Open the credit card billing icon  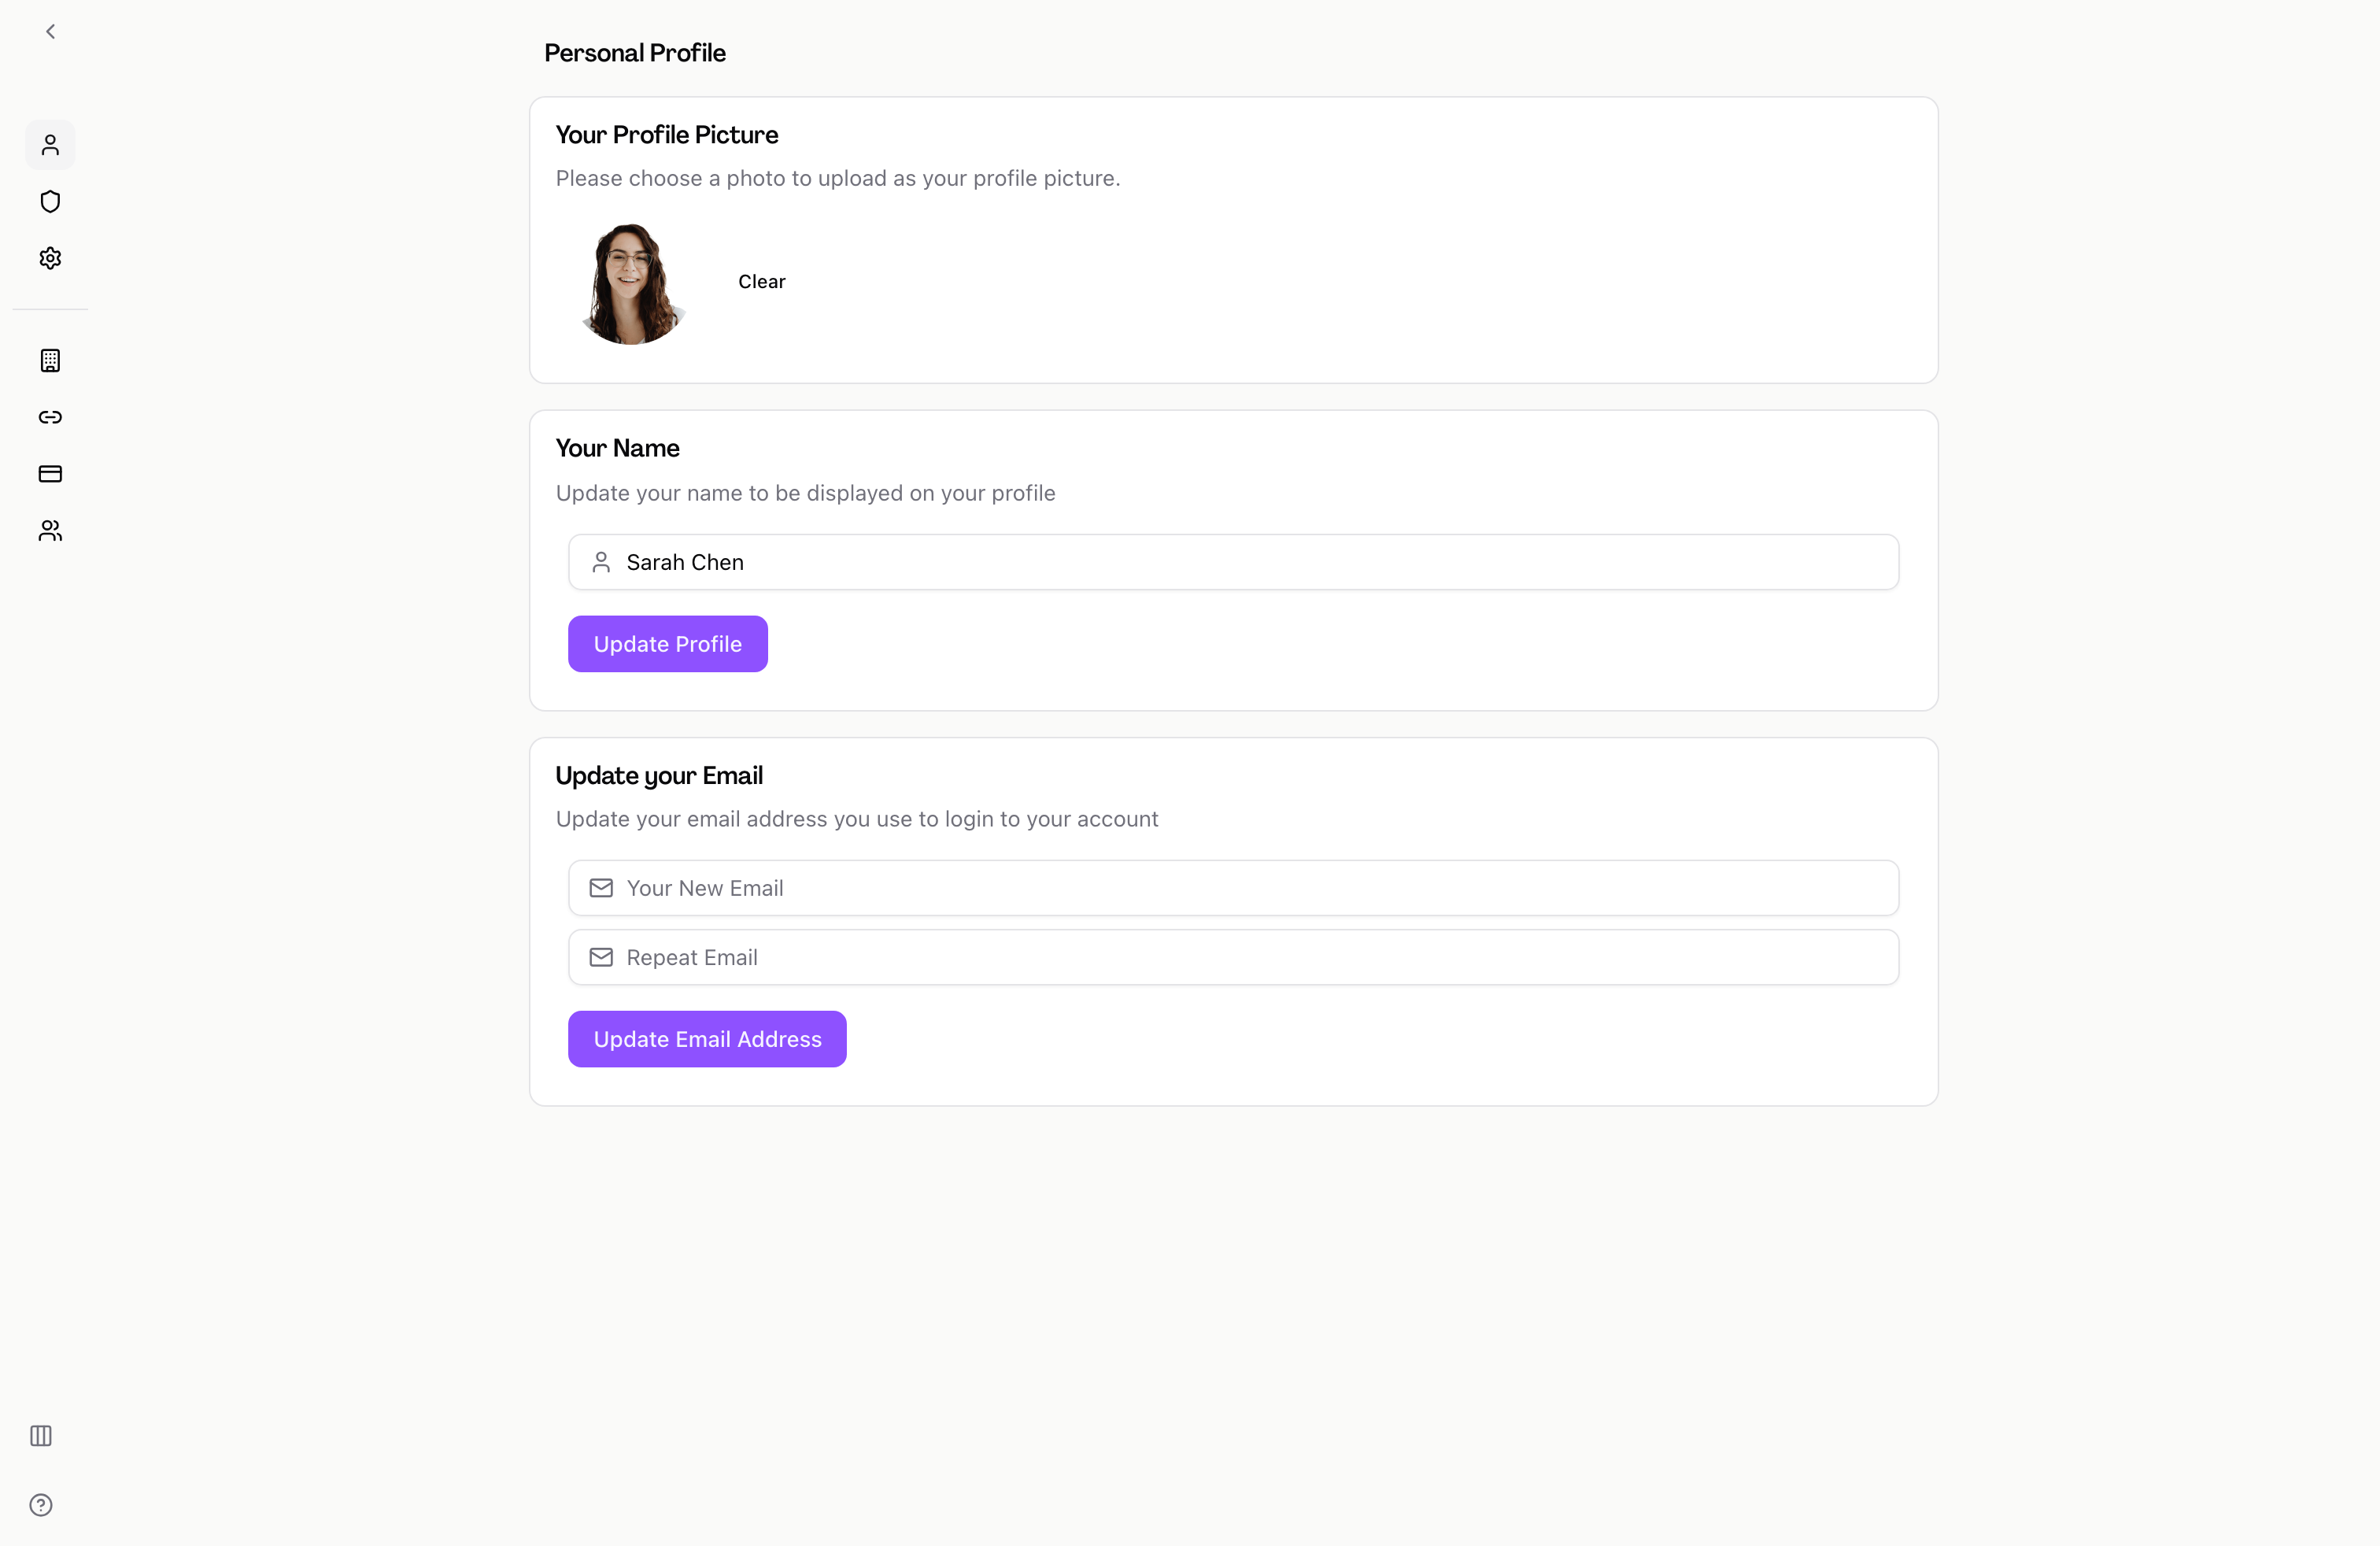(x=50, y=474)
